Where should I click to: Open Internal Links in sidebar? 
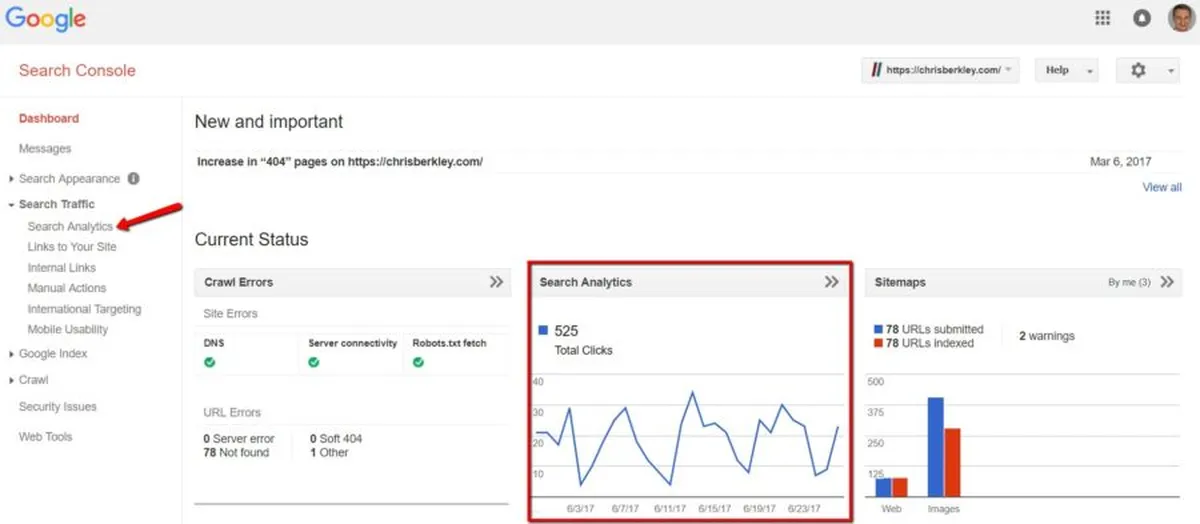click(x=62, y=268)
